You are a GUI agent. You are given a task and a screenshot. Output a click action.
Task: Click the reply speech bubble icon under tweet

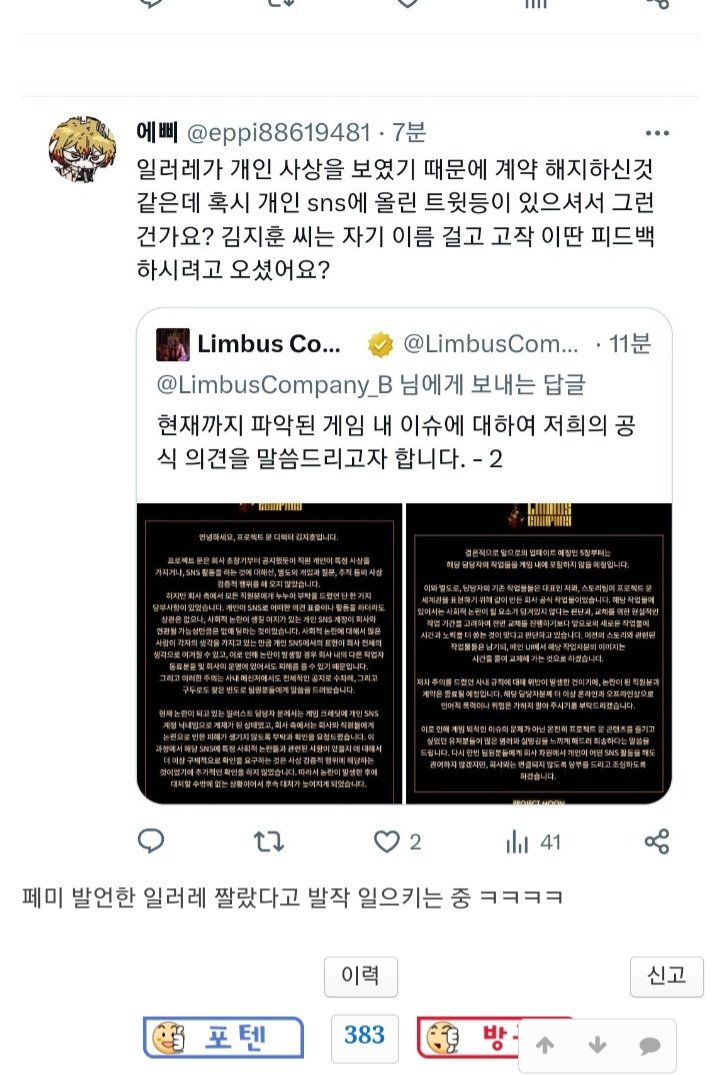click(151, 841)
